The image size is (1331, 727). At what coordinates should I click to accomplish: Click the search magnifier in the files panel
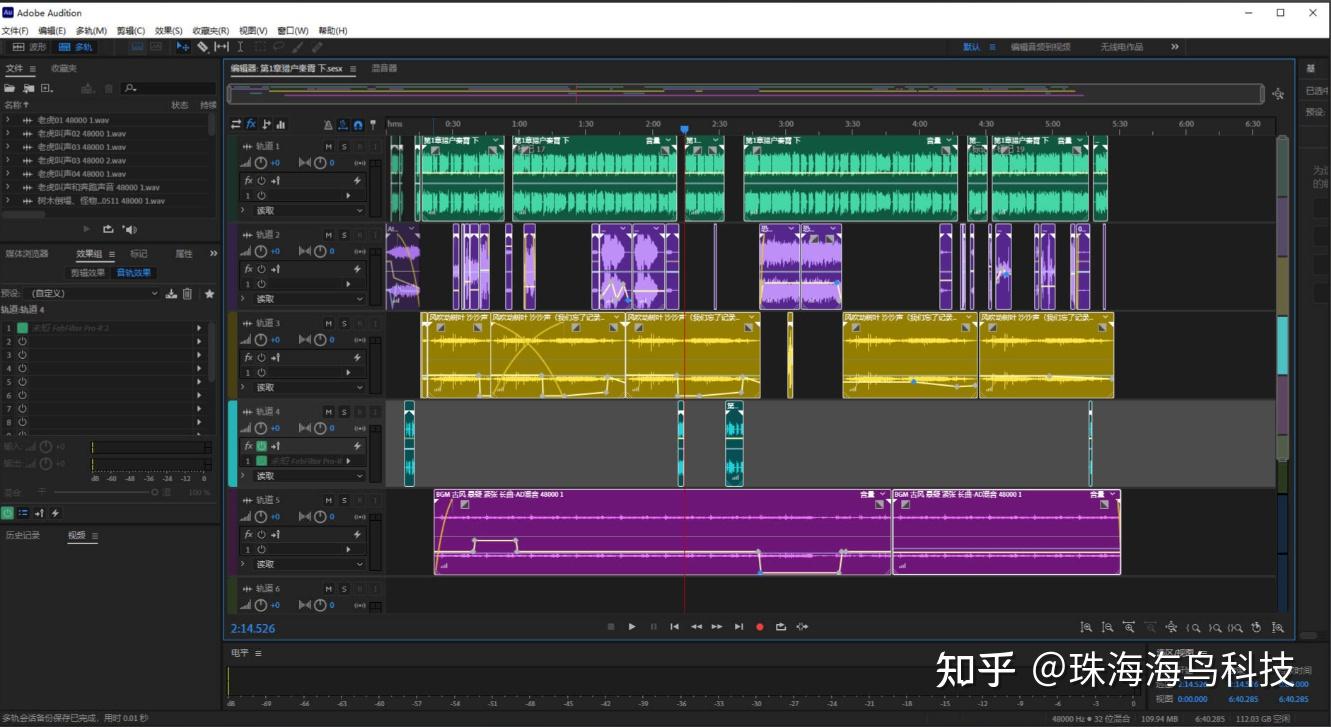(x=128, y=88)
